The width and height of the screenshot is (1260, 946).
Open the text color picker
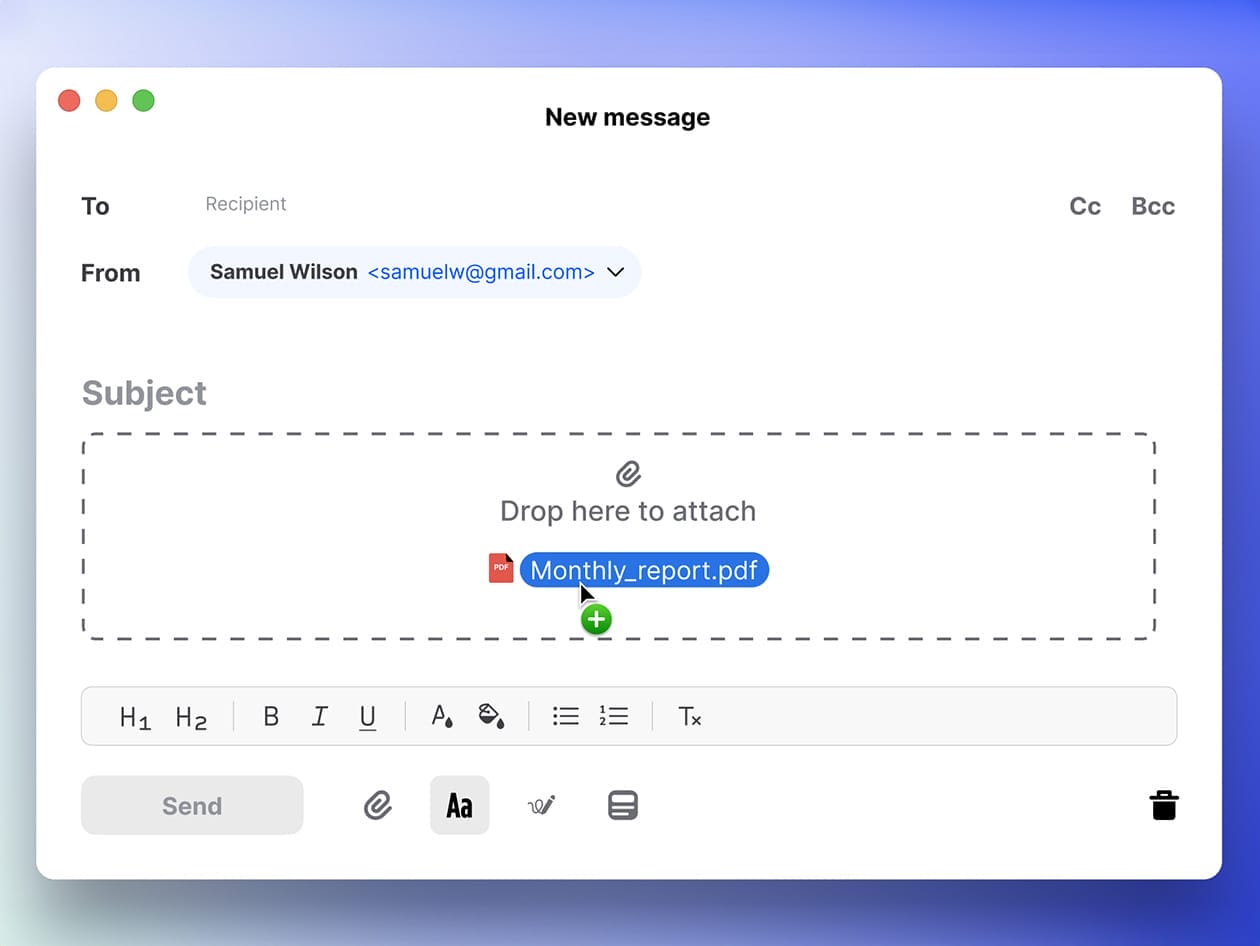[x=442, y=717]
